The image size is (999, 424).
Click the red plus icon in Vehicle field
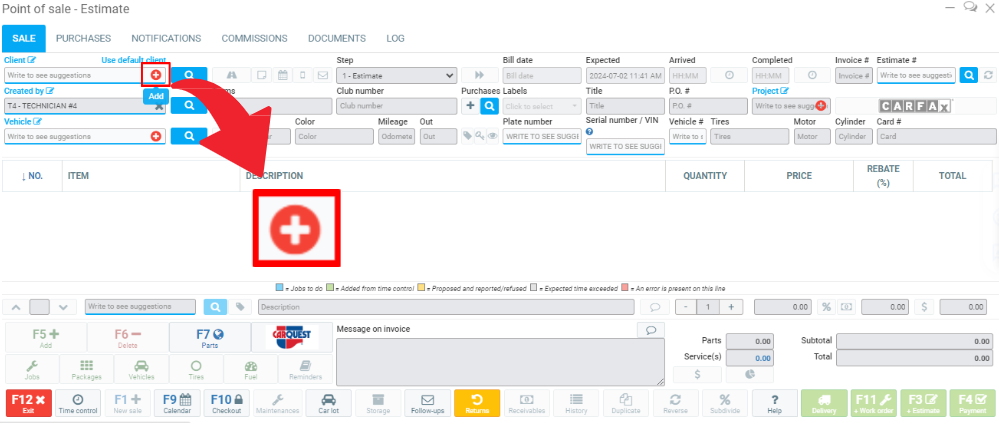156,136
